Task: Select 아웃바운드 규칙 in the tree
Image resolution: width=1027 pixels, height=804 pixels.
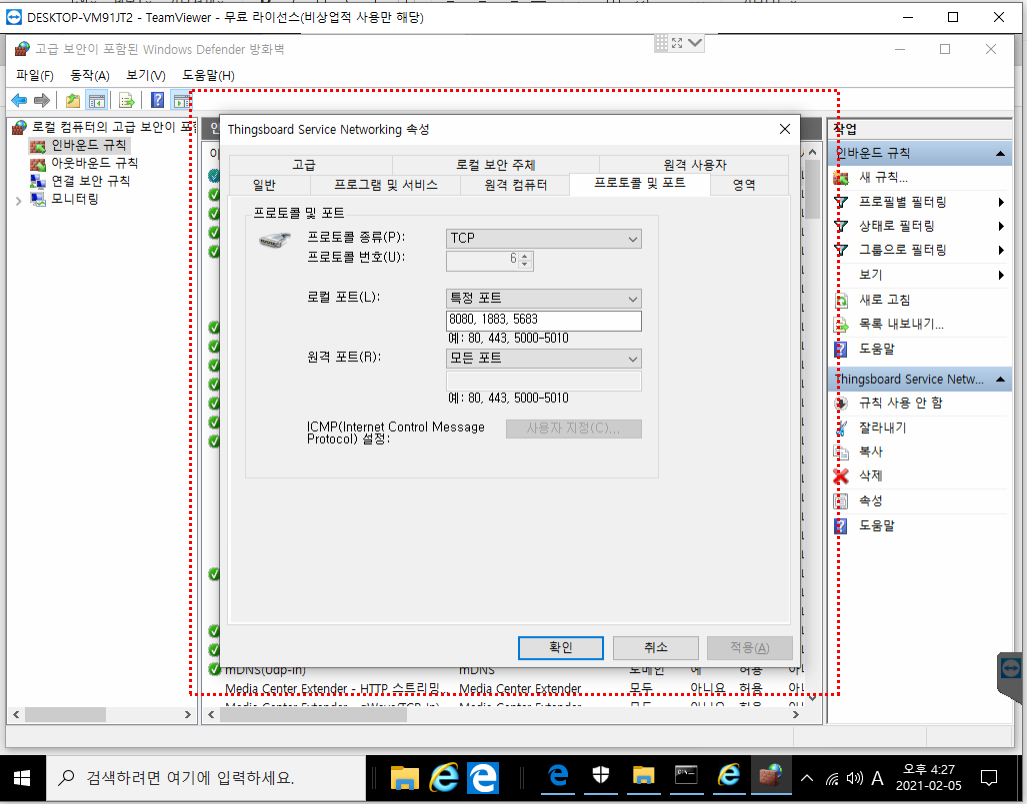Action: (x=94, y=163)
